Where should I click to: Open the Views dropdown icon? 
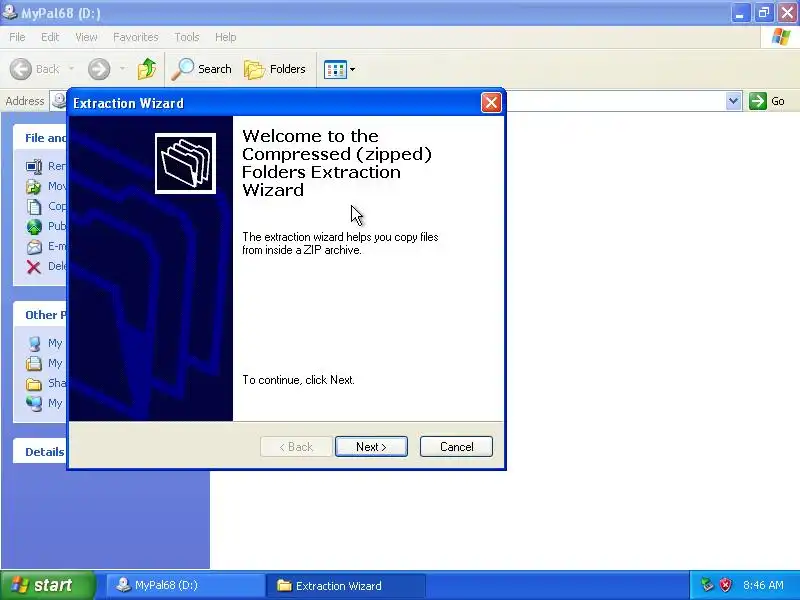click(x=339, y=69)
